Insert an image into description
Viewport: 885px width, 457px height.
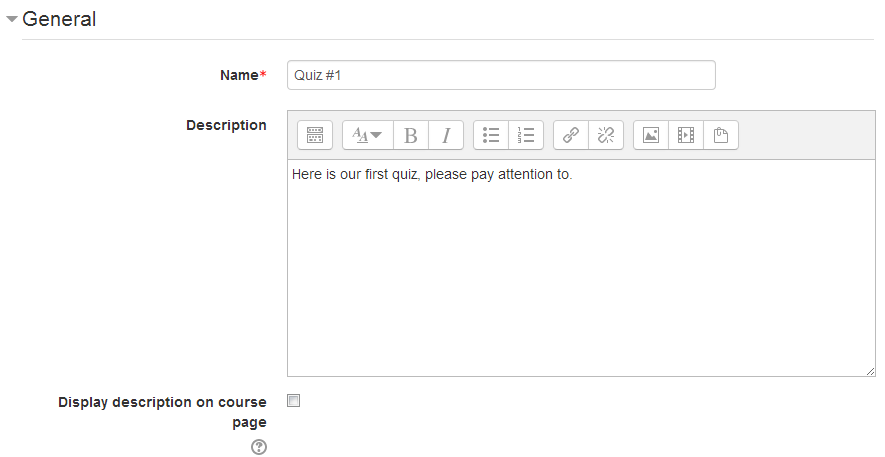coord(651,135)
